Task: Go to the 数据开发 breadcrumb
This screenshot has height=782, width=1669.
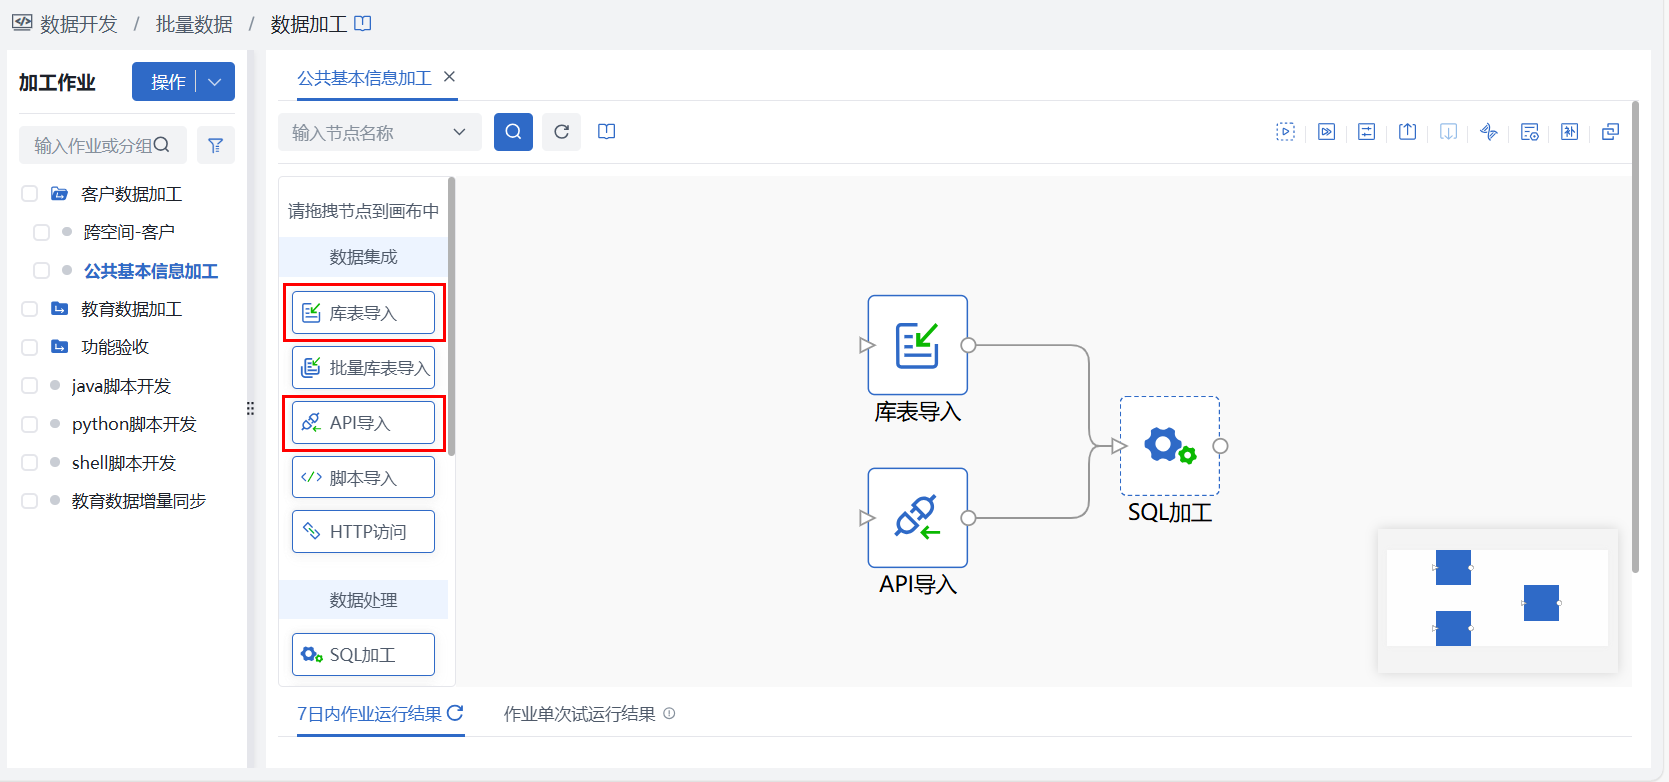Action: tap(79, 24)
